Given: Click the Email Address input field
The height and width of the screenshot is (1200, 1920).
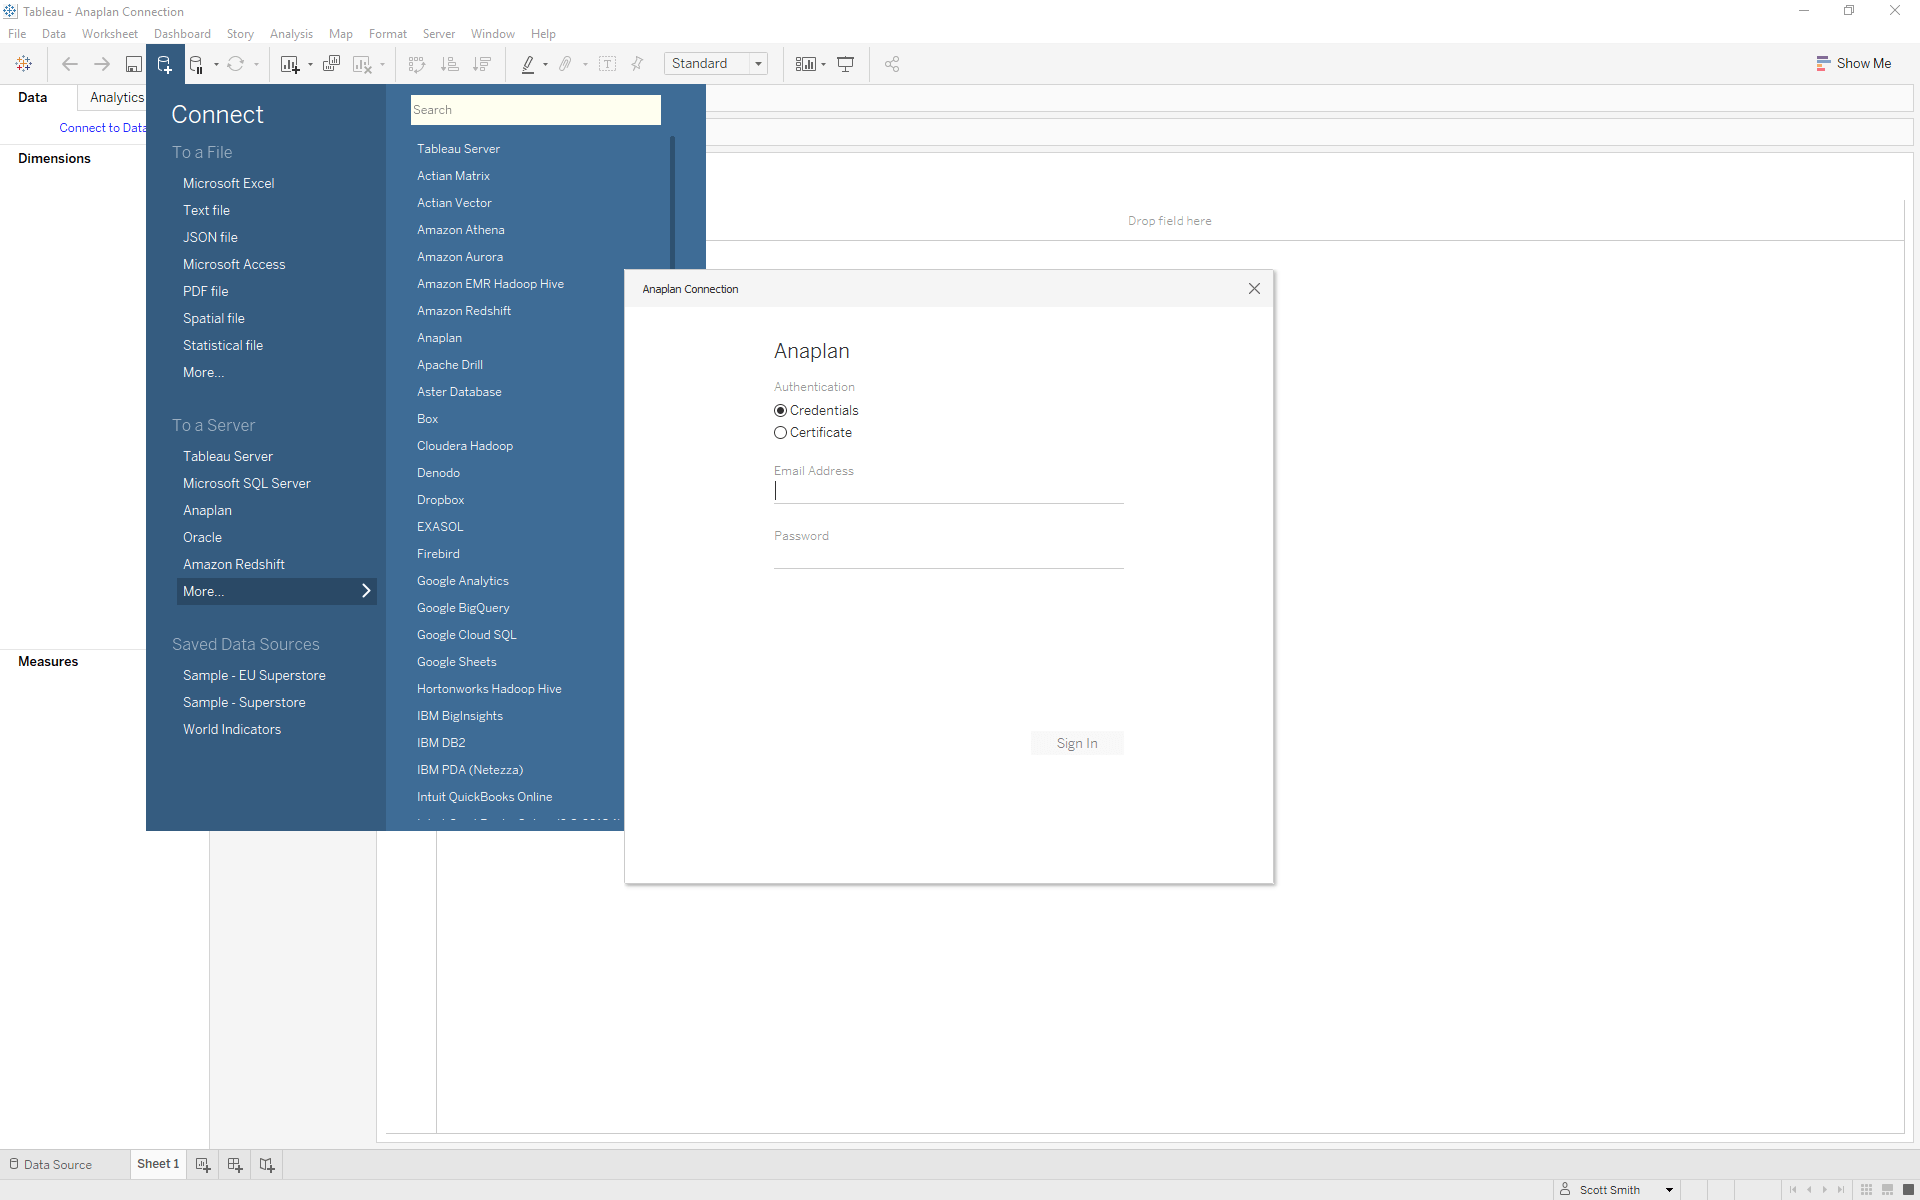Looking at the screenshot, I should 947,492.
